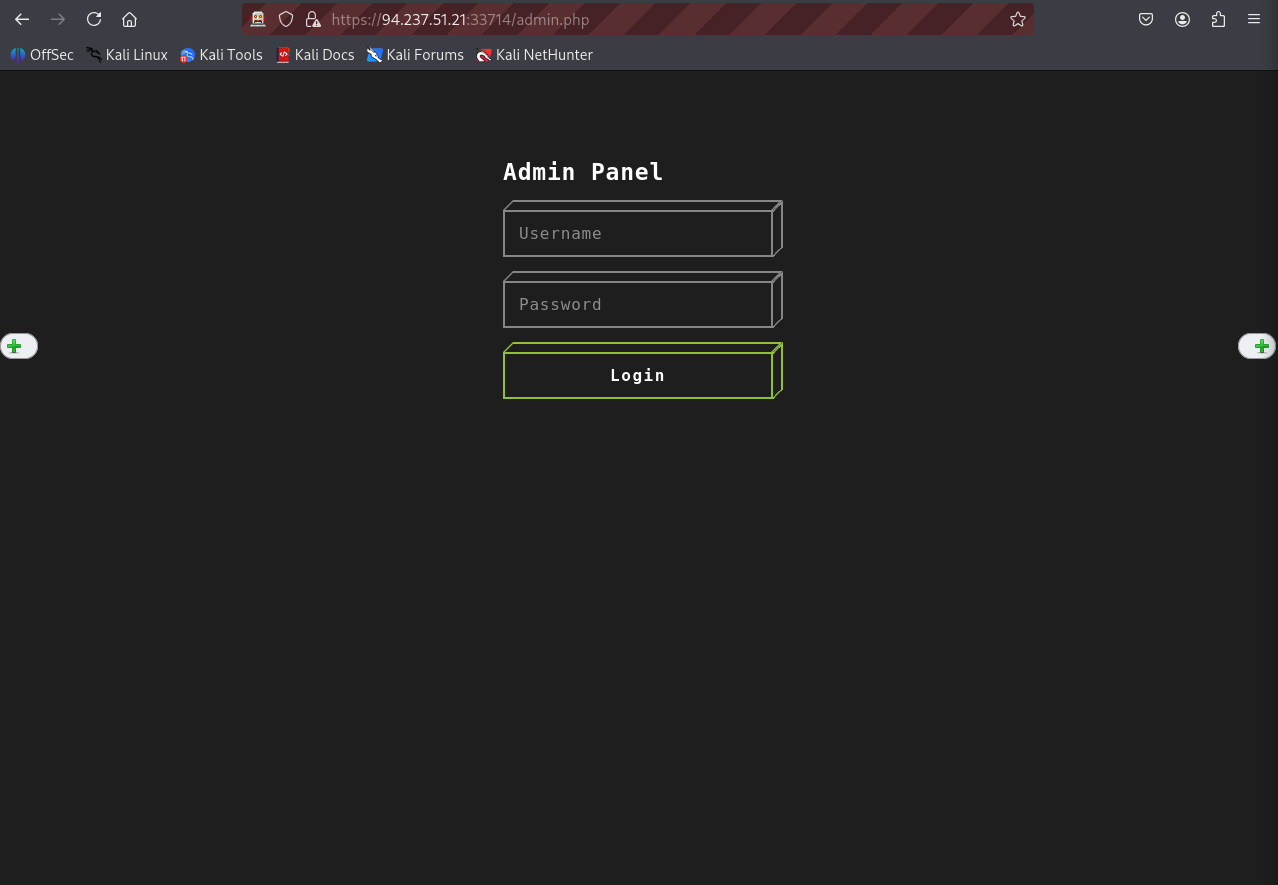
Task: Click the tracking protection shield icon
Action: pyautogui.click(x=286, y=19)
